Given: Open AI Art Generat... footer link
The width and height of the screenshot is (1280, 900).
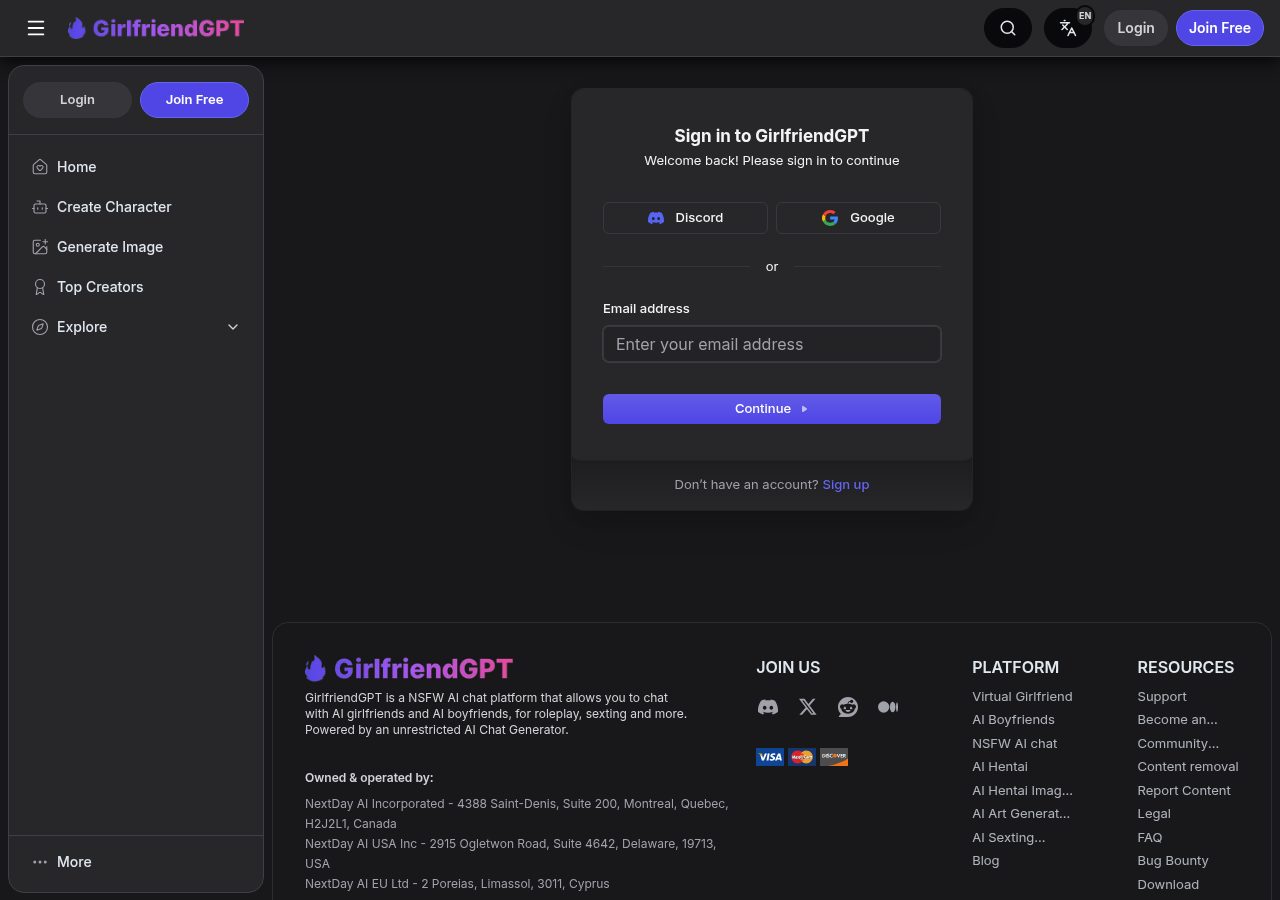Looking at the screenshot, I should point(1021,814).
